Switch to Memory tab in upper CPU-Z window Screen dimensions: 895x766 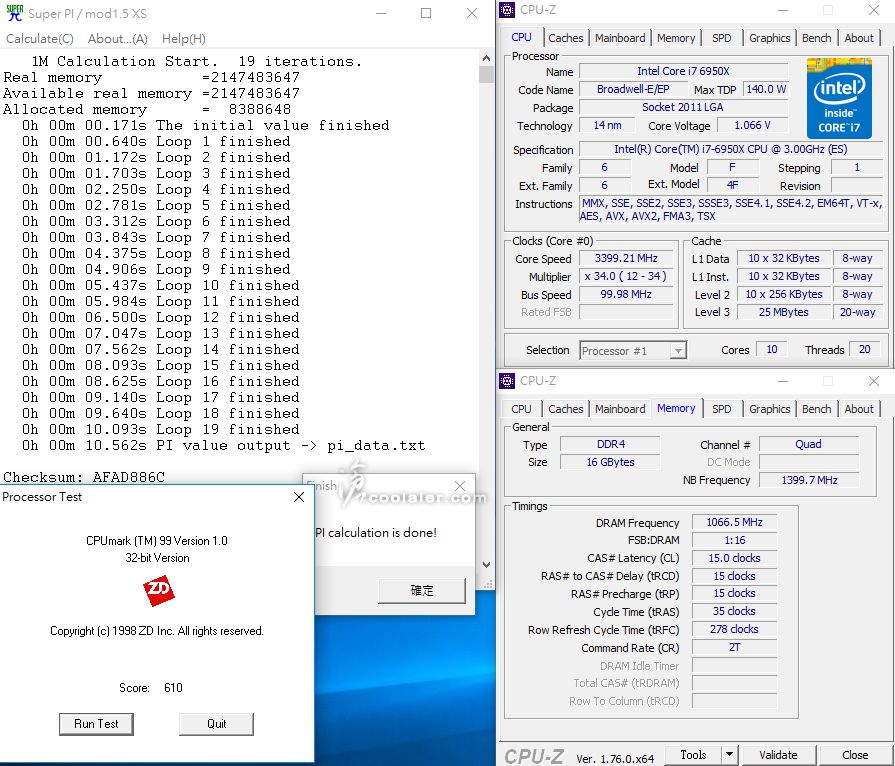[x=676, y=38]
